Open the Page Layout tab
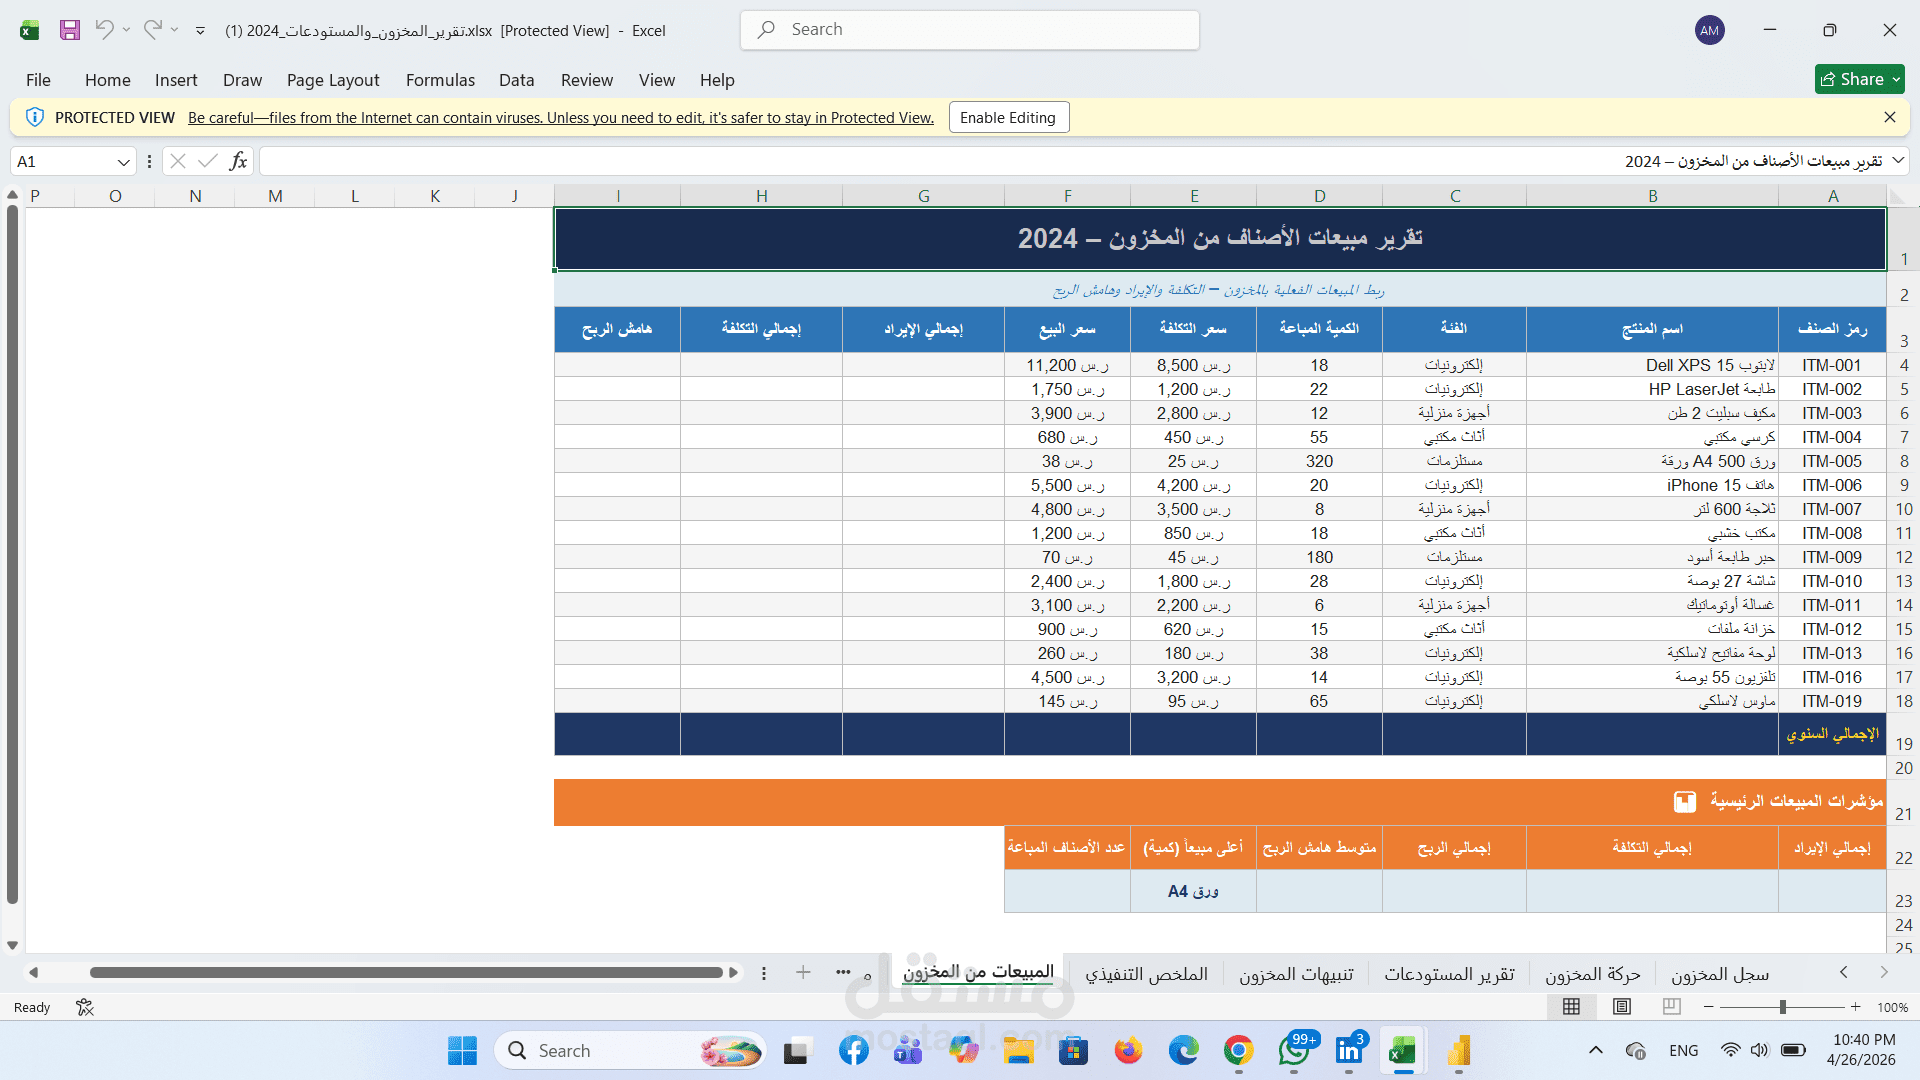Viewport: 1920px width, 1080px height. [333, 80]
